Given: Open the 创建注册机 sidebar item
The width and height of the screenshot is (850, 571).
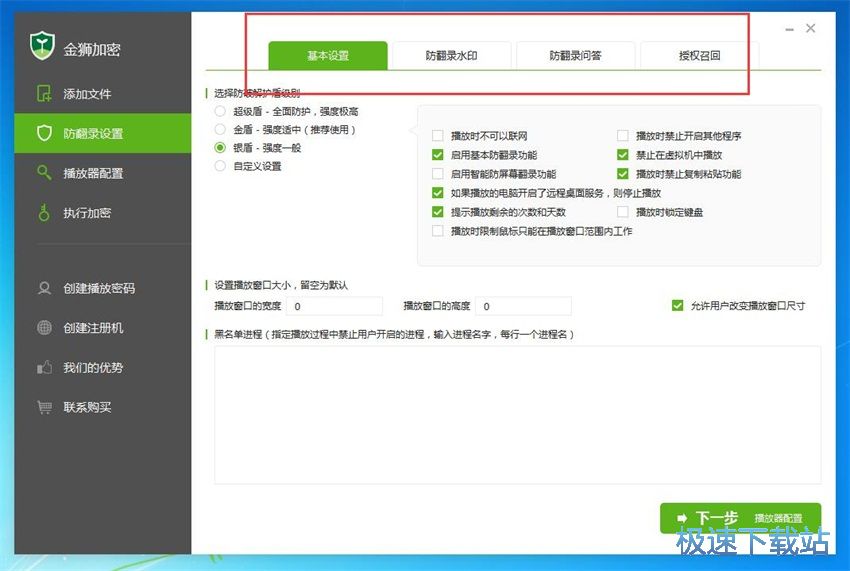Looking at the screenshot, I should click(102, 328).
